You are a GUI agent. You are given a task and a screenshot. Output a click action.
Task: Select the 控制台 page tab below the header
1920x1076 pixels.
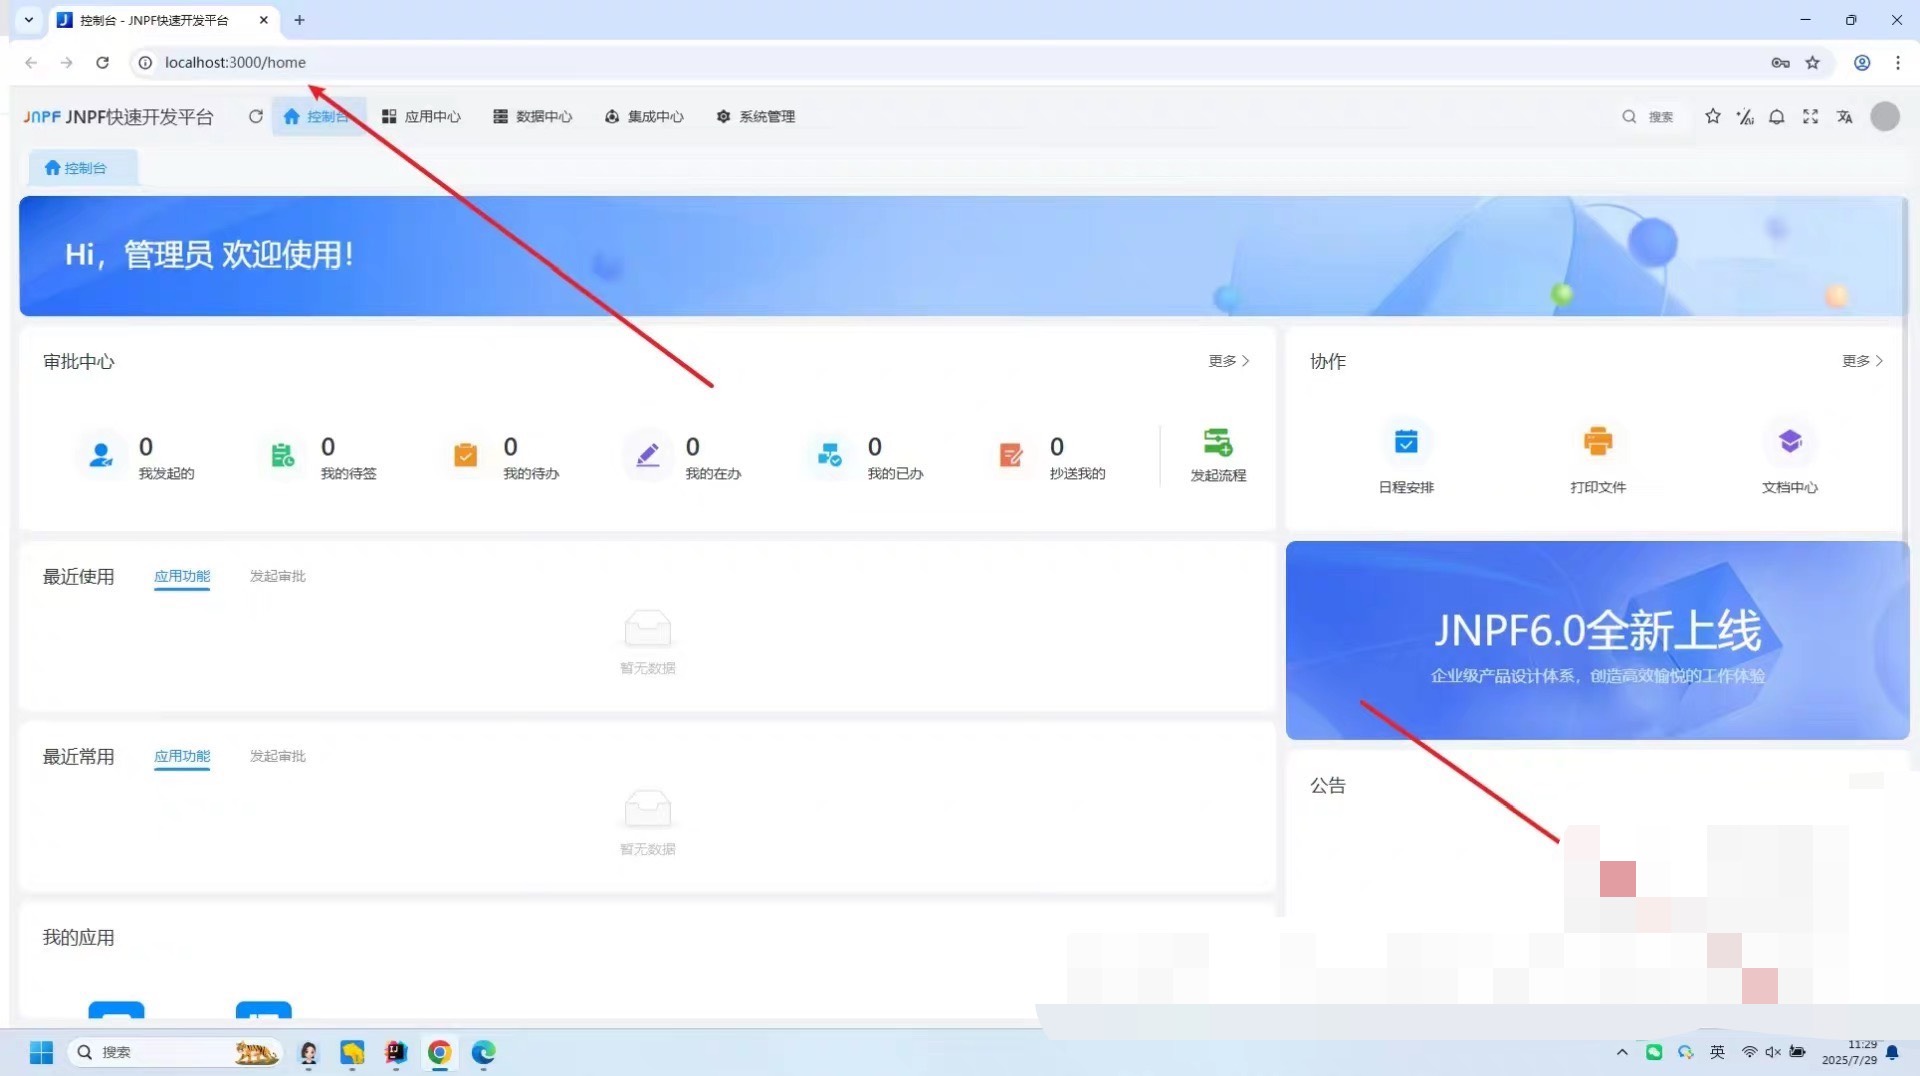pos(83,168)
